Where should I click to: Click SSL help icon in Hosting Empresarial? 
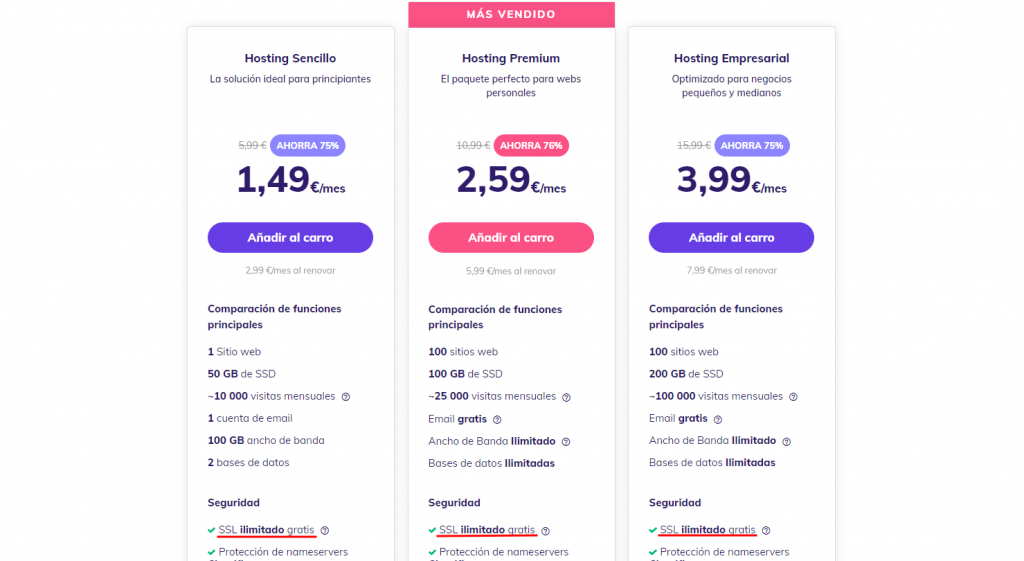click(x=766, y=531)
